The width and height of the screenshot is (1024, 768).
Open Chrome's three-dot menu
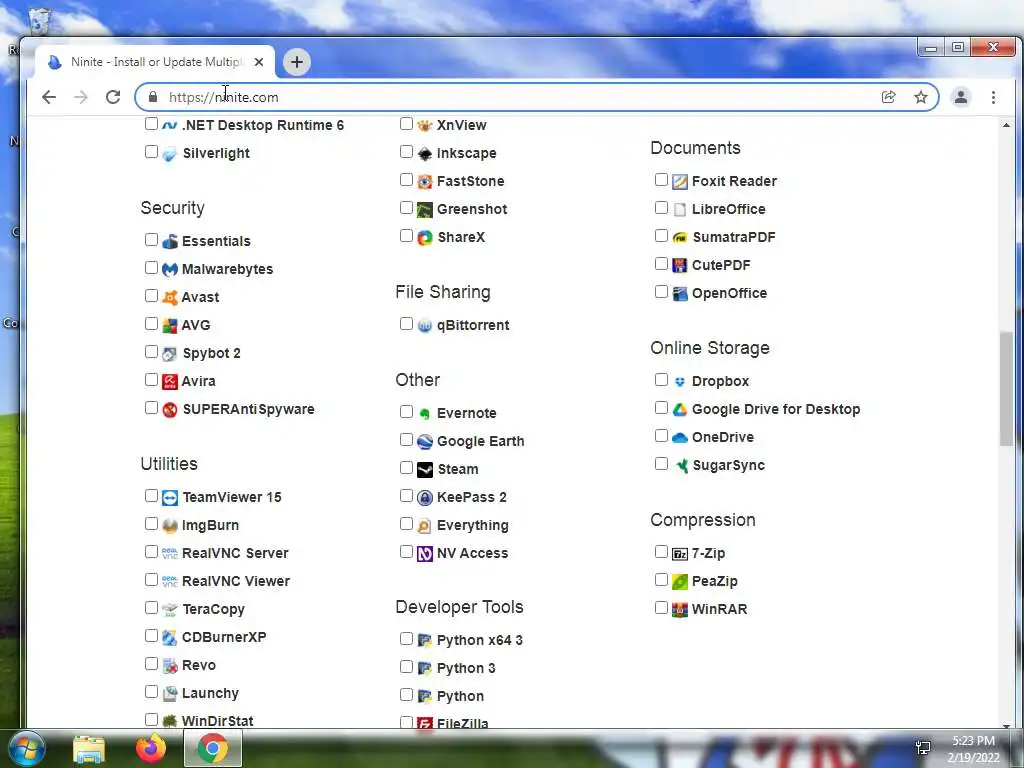(x=993, y=97)
